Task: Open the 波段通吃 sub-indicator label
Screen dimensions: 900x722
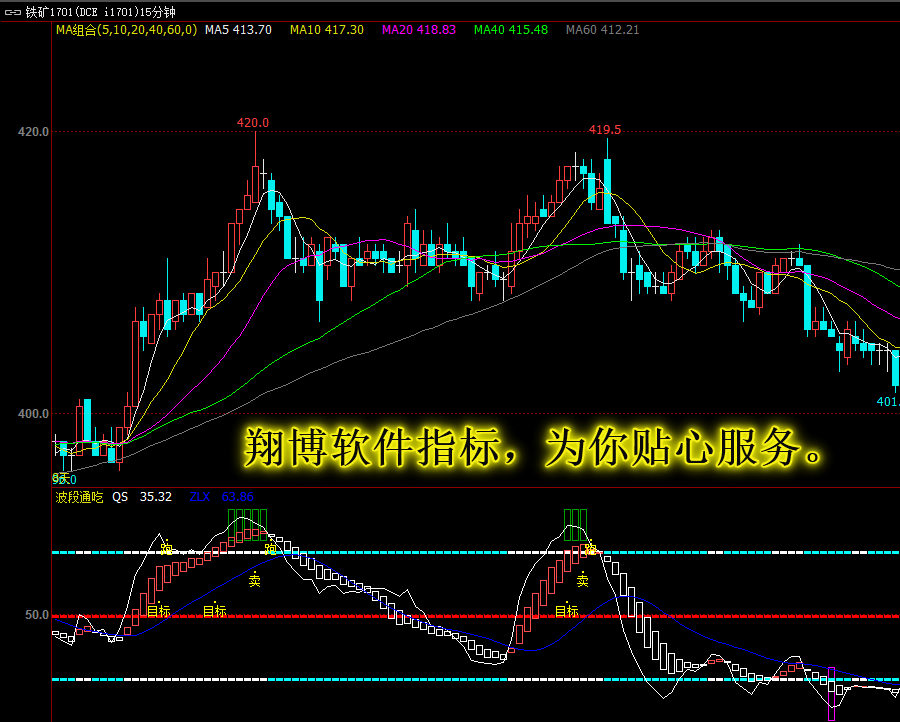Action: point(79,497)
